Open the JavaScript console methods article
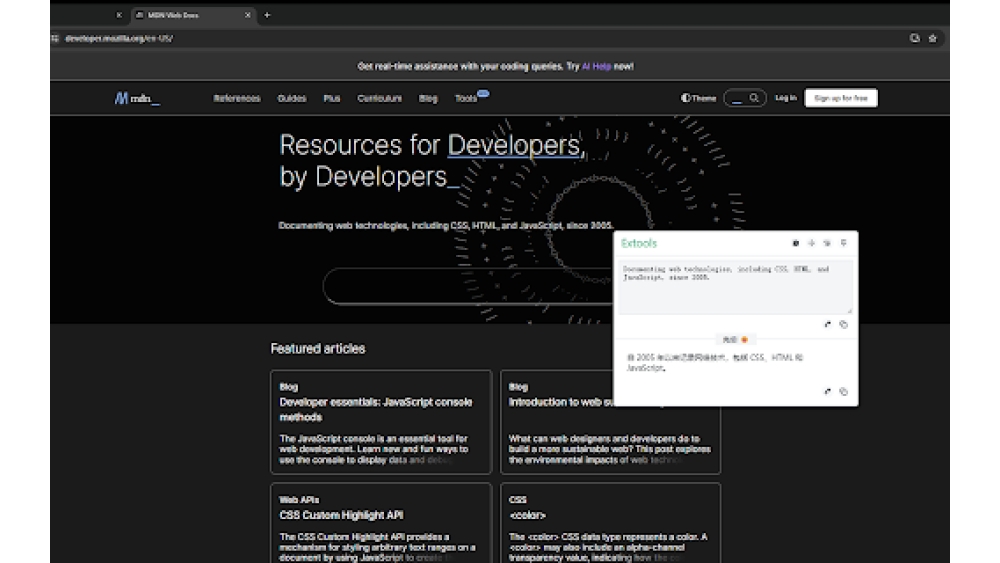 click(376, 409)
